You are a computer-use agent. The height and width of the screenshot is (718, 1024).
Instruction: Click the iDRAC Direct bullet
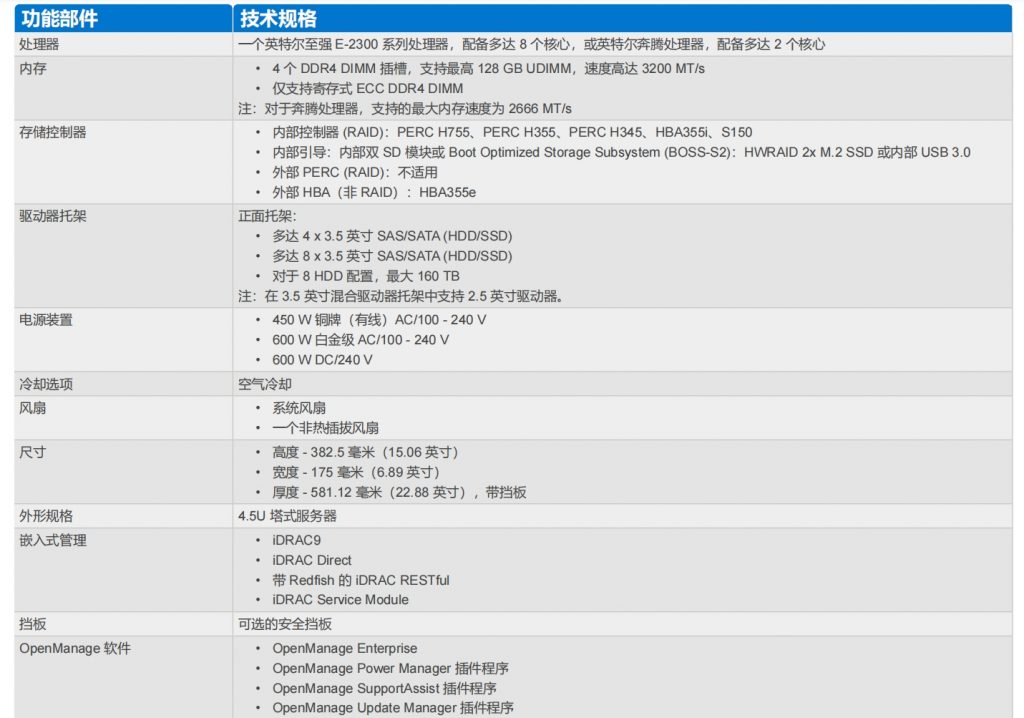[312, 561]
